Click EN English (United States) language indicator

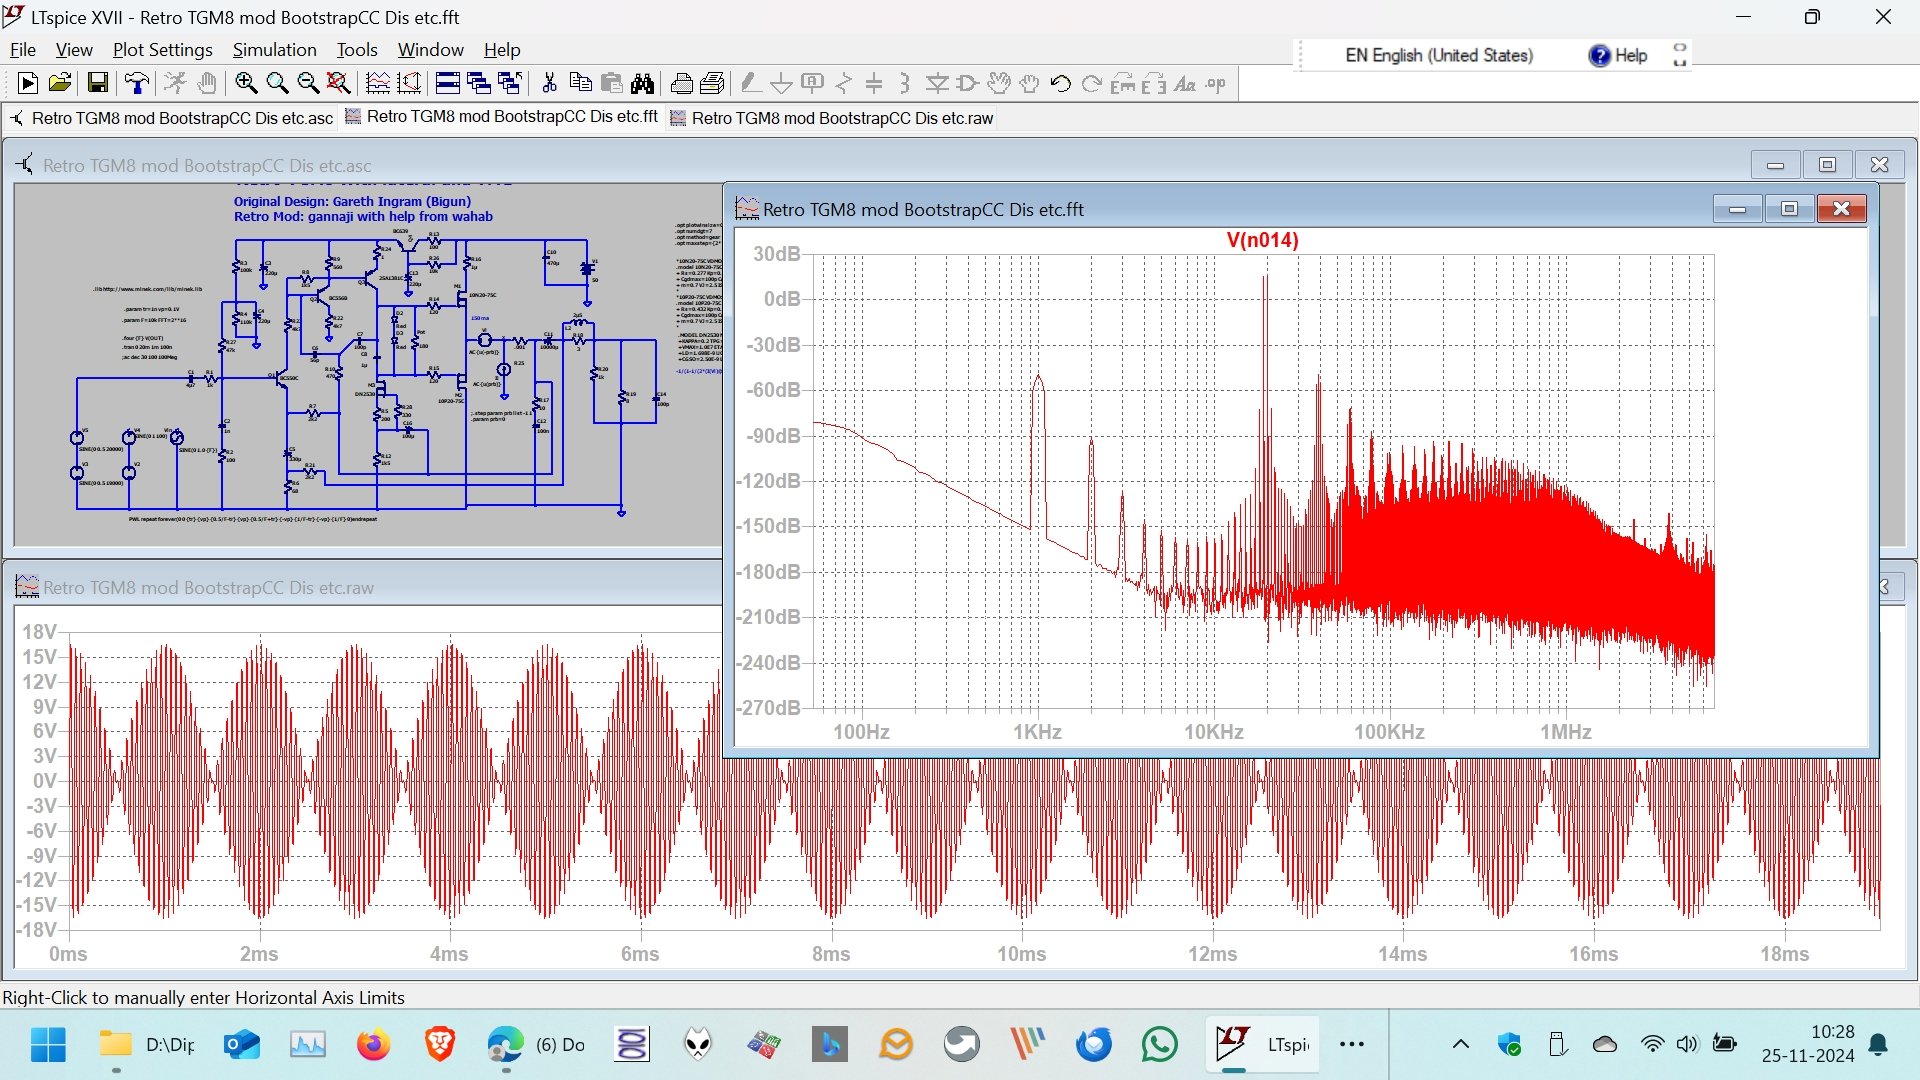[x=1438, y=56]
